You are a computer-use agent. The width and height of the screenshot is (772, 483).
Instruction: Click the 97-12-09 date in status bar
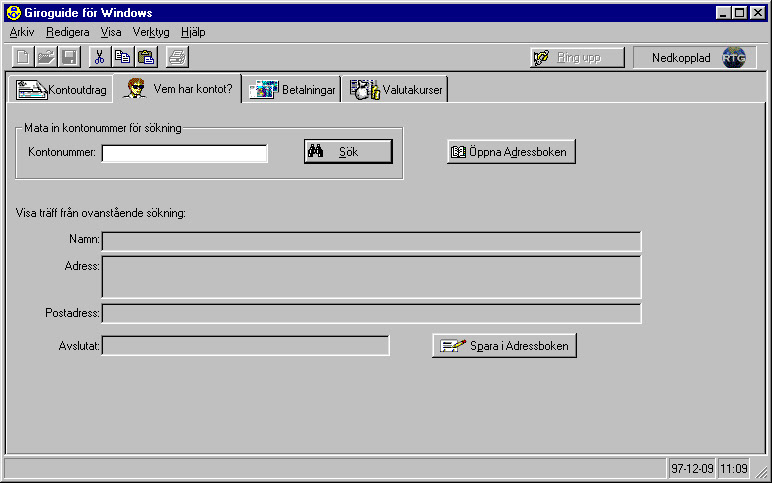pos(692,469)
